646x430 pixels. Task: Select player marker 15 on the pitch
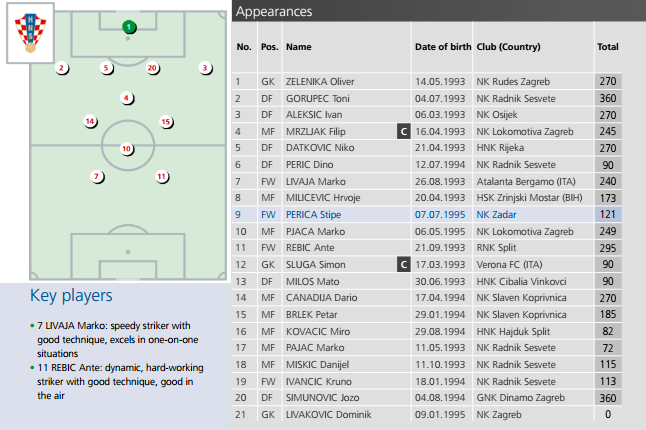coord(166,122)
